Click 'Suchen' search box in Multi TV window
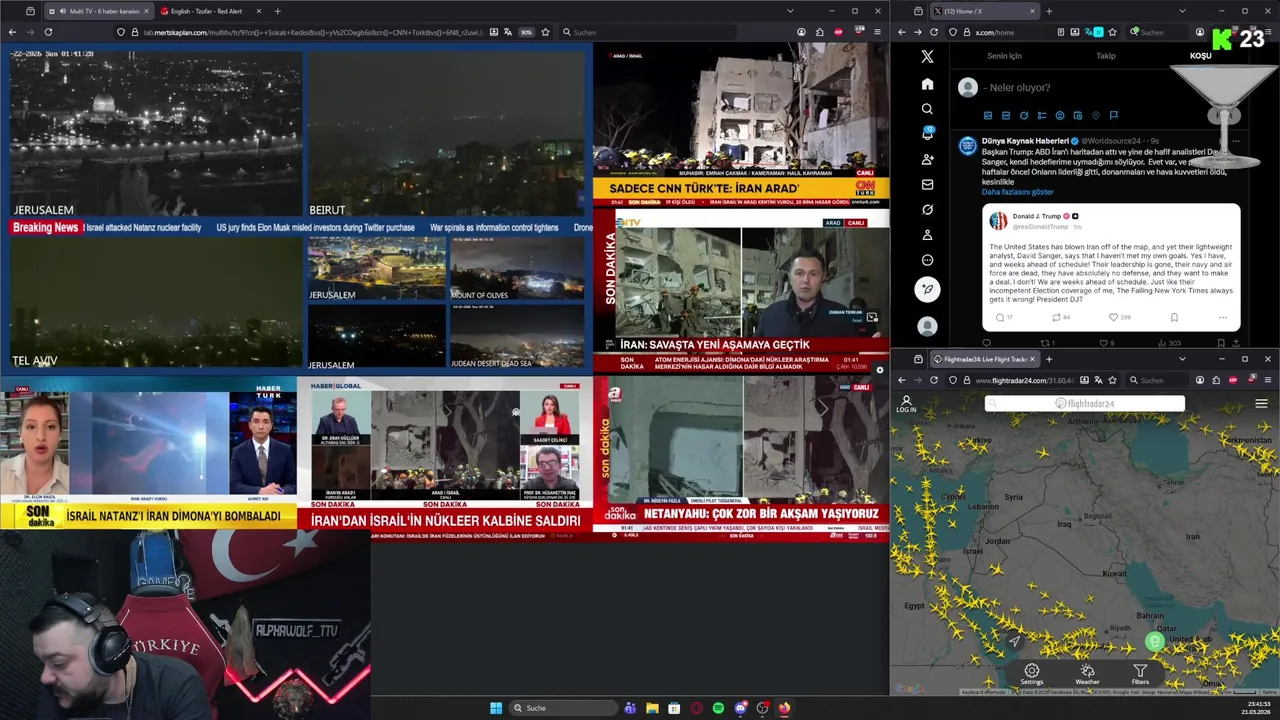Viewport: 1280px width, 720px height. coord(650,32)
